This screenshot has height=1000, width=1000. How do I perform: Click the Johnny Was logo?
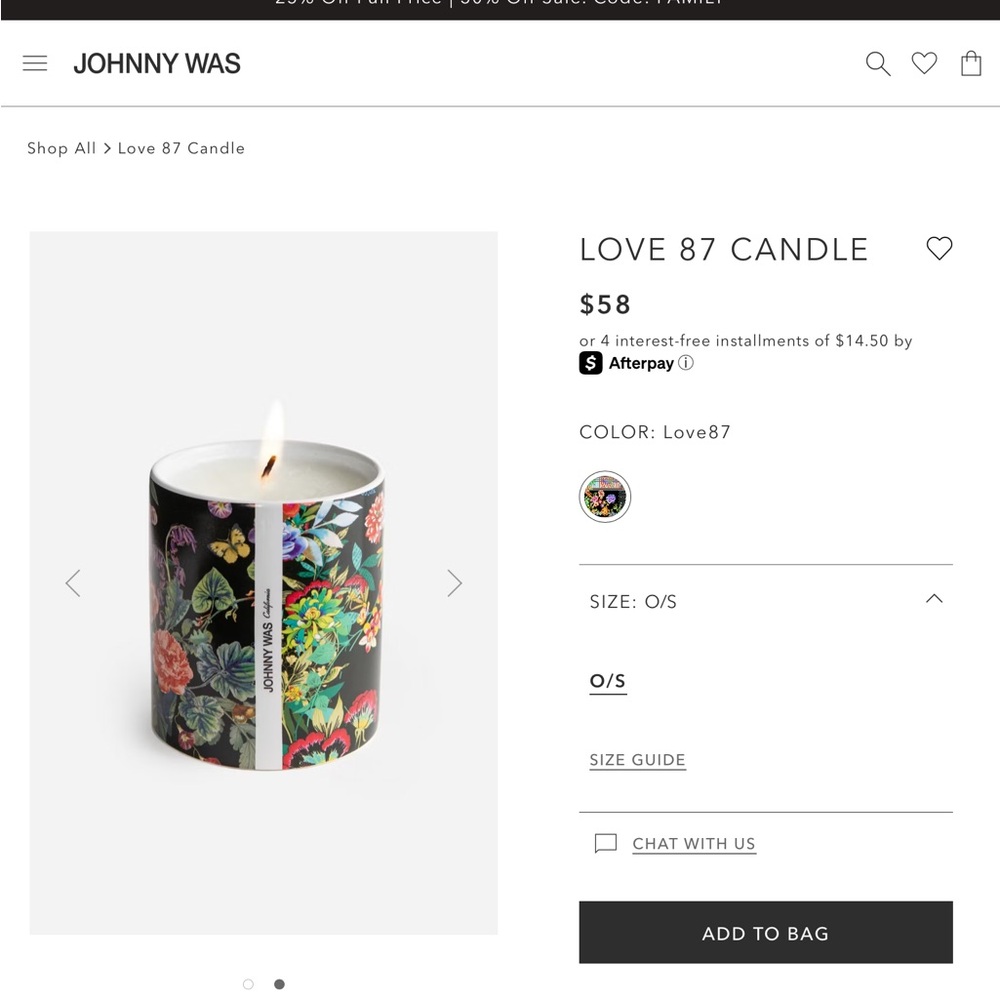click(156, 63)
